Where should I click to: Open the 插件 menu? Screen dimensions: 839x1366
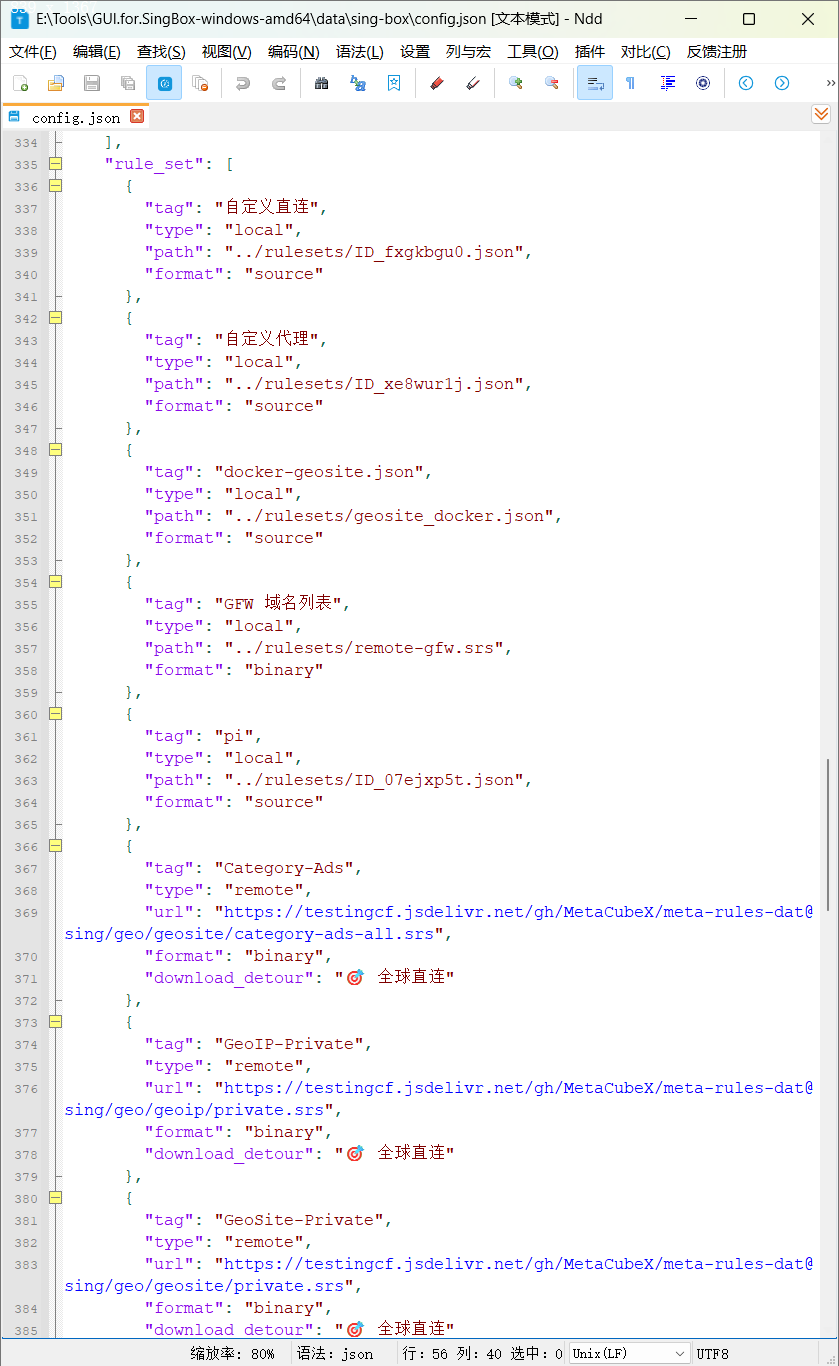(590, 51)
